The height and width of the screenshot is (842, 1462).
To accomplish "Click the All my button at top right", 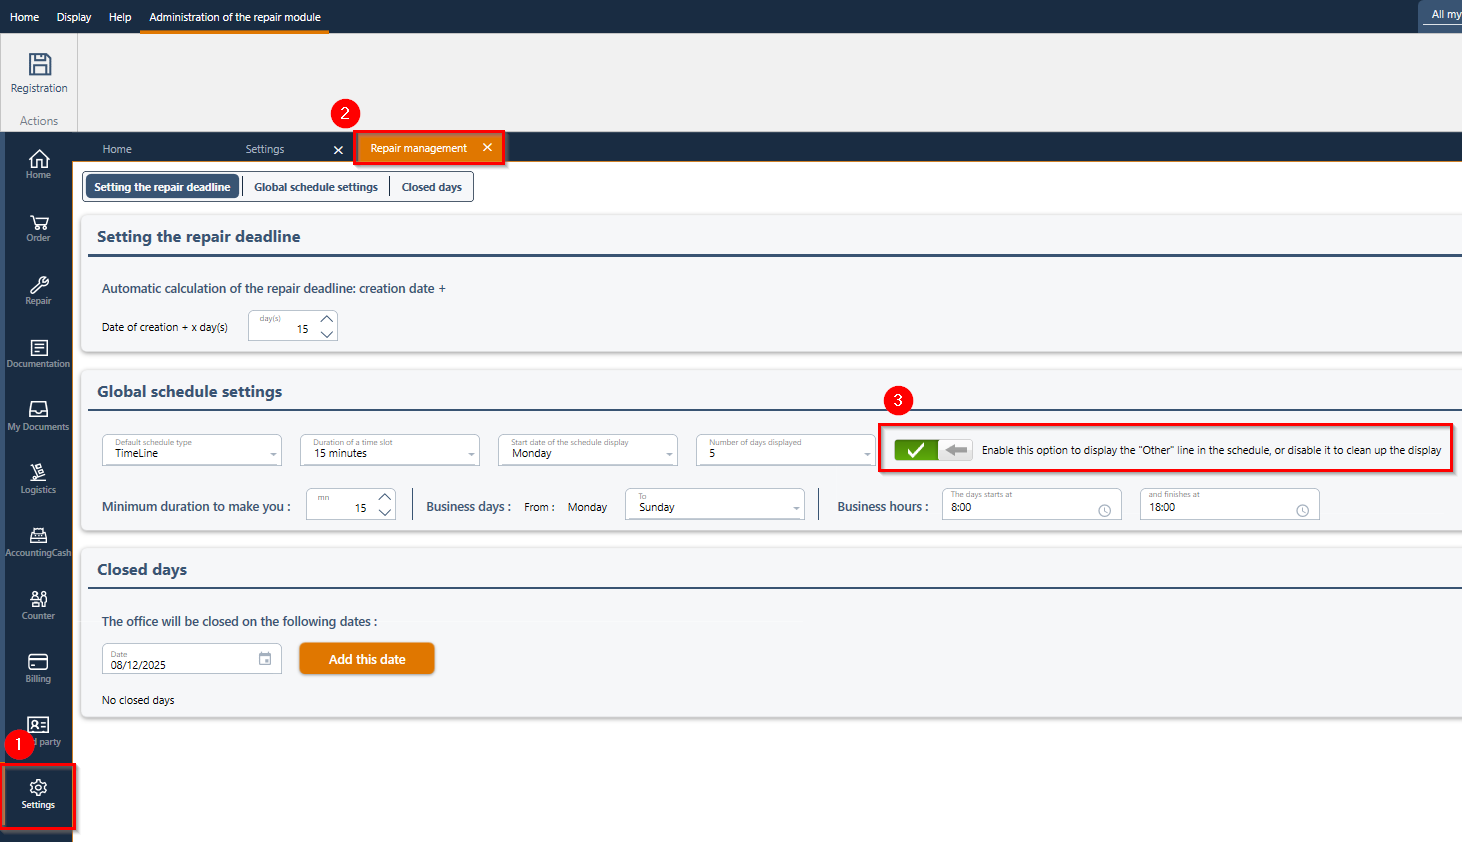I will click(1442, 14).
